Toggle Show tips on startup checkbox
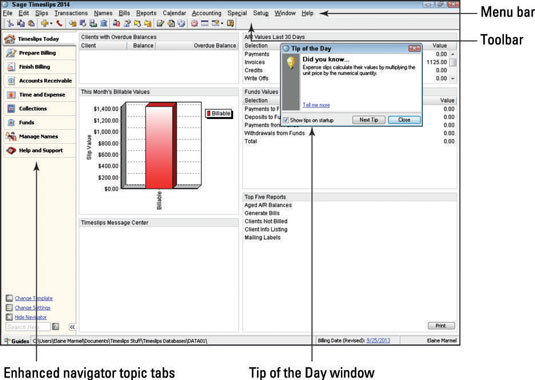Screen dimensions: 535x380 pyautogui.click(x=286, y=120)
